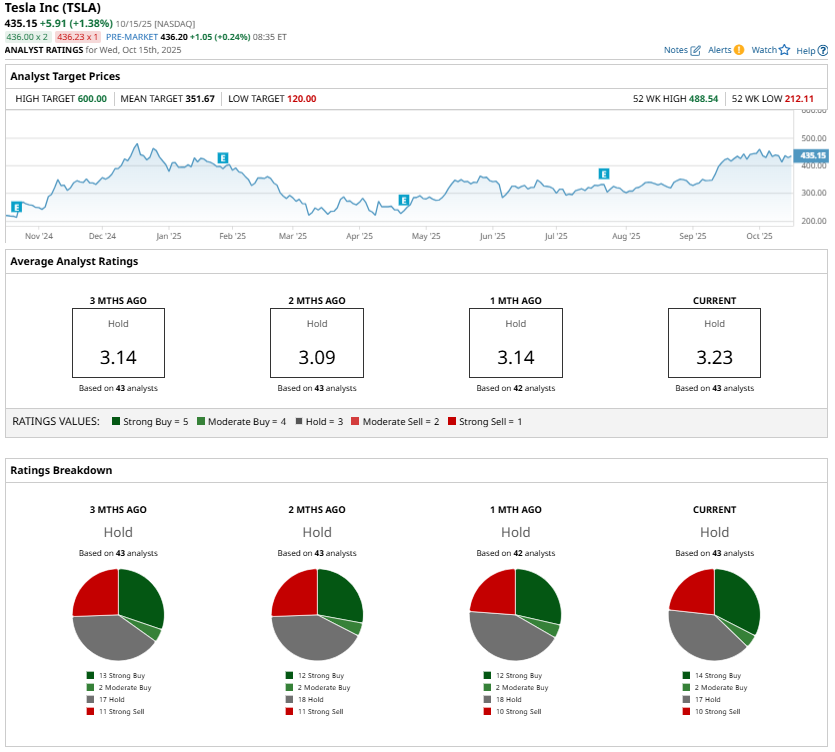This screenshot has height=752, width=835.
Task: Click the orange Alerts exclamation icon
Action: [739, 50]
